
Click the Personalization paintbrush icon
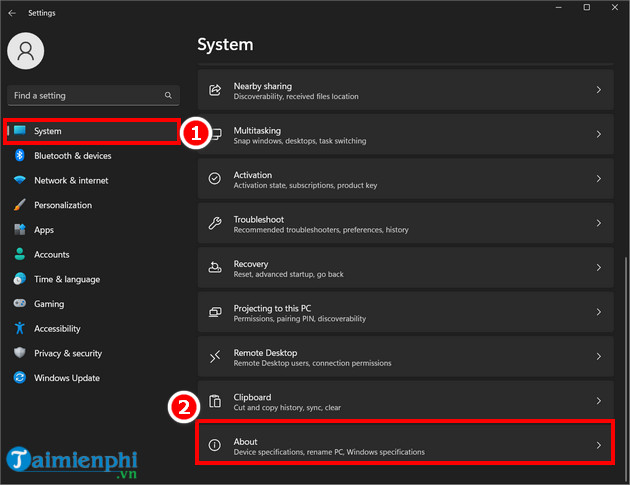pos(20,205)
